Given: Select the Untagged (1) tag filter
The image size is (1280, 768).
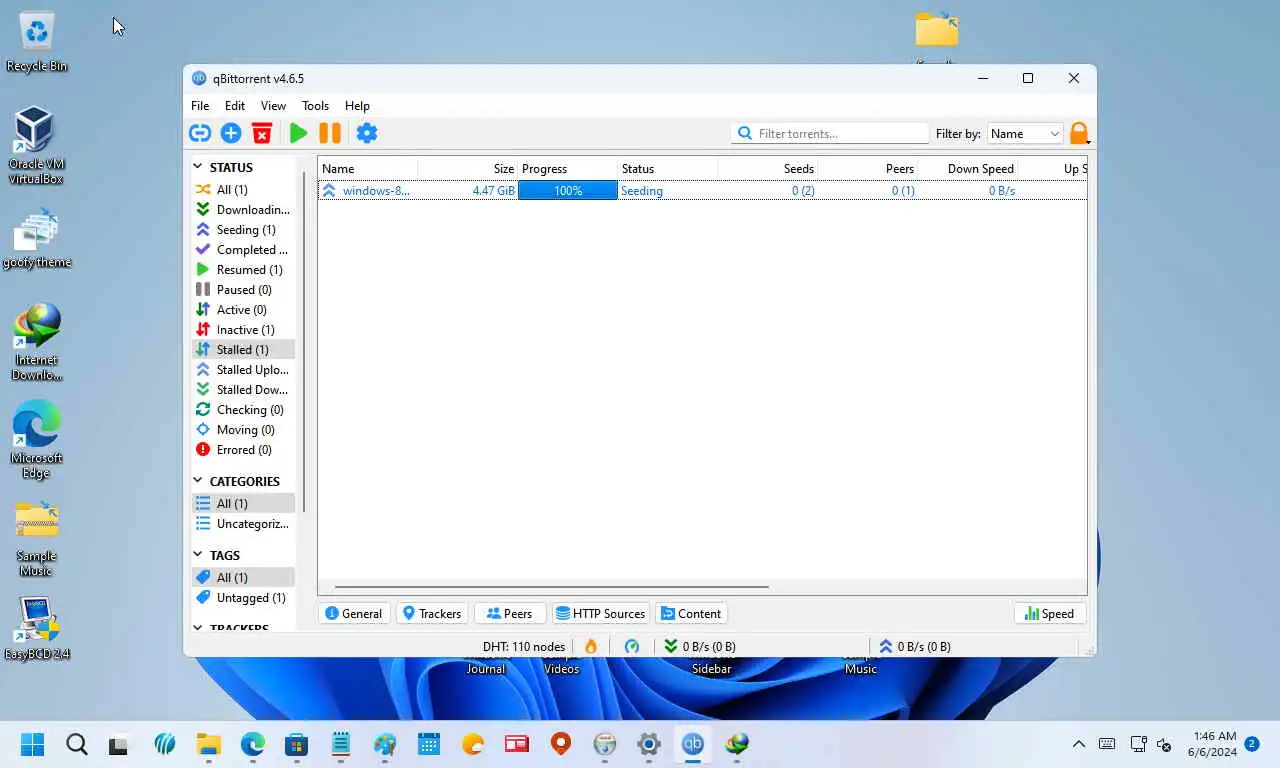Looking at the screenshot, I should [x=243, y=597].
